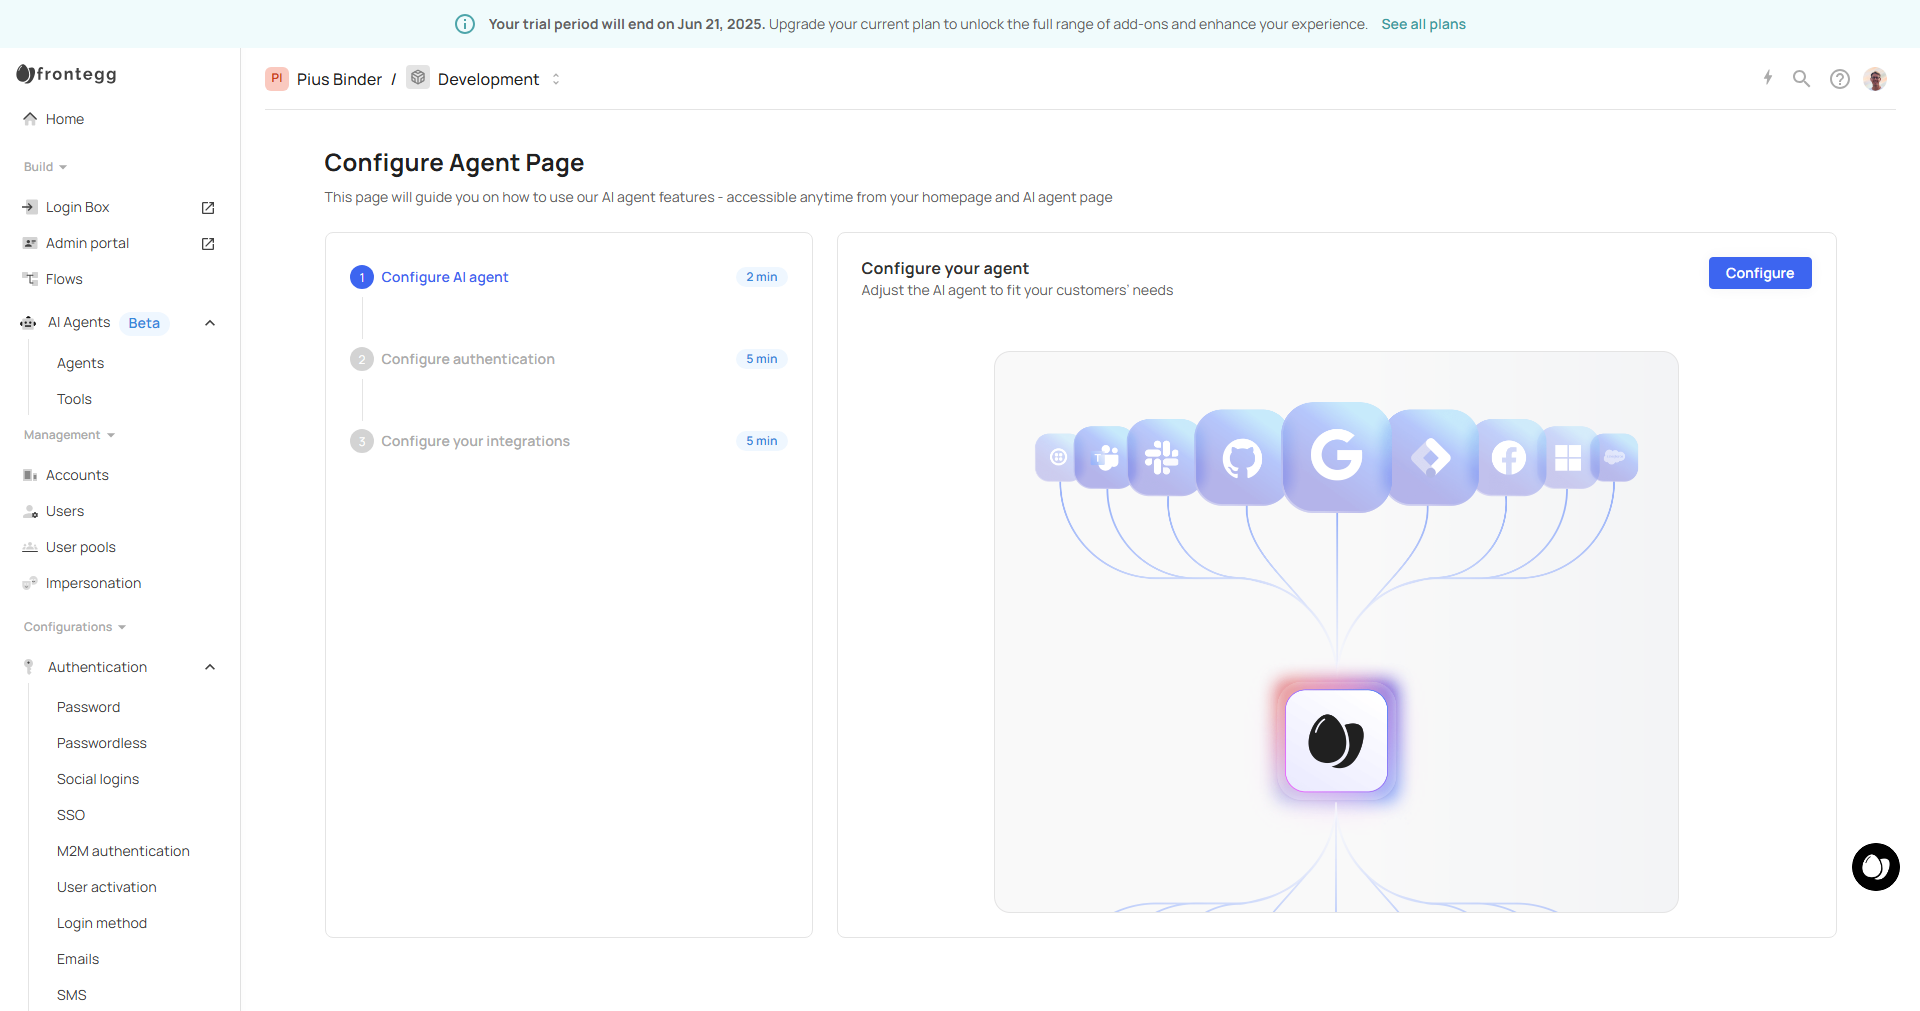Click the Beta badge next to AI Agents

click(144, 323)
